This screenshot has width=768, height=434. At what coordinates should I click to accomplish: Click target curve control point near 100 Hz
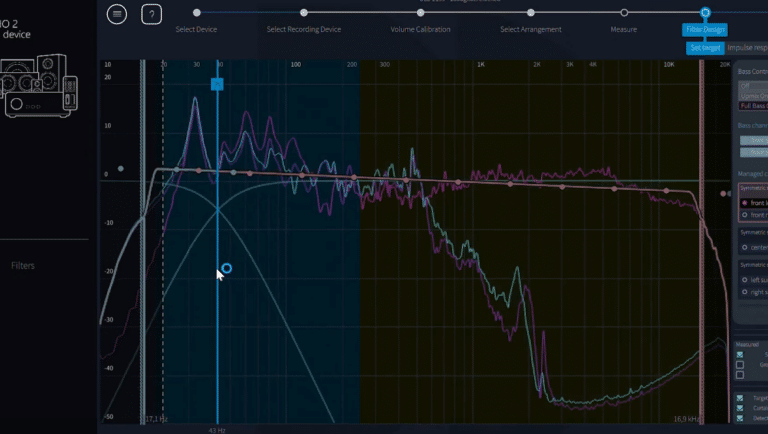tap(302, 175)
